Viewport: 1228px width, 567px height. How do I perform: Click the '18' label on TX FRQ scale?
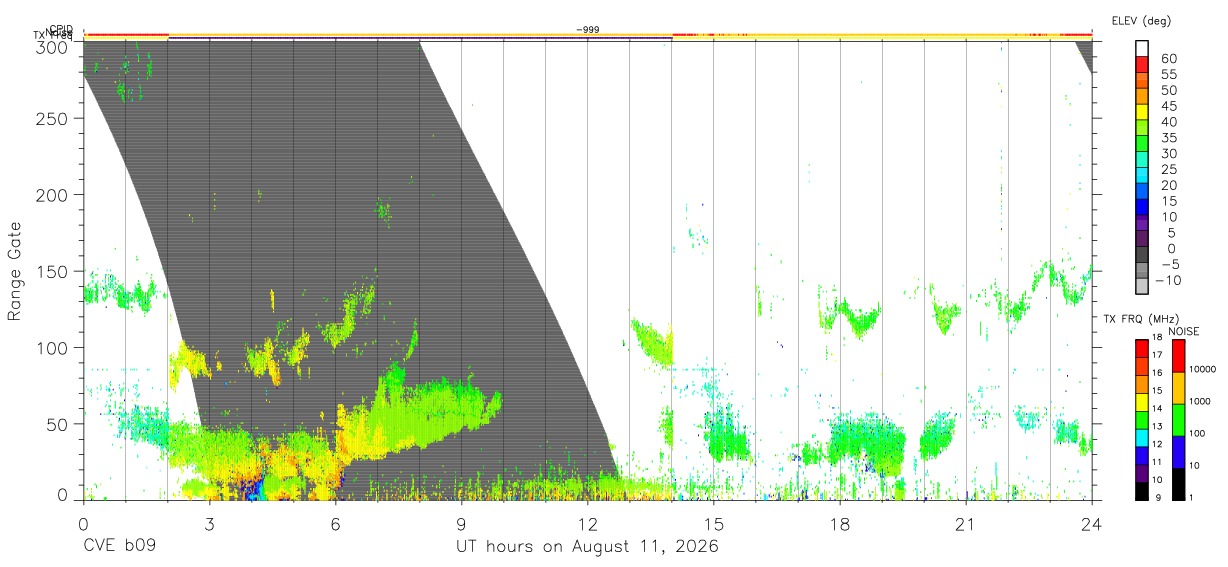[x=1157, y=338]
